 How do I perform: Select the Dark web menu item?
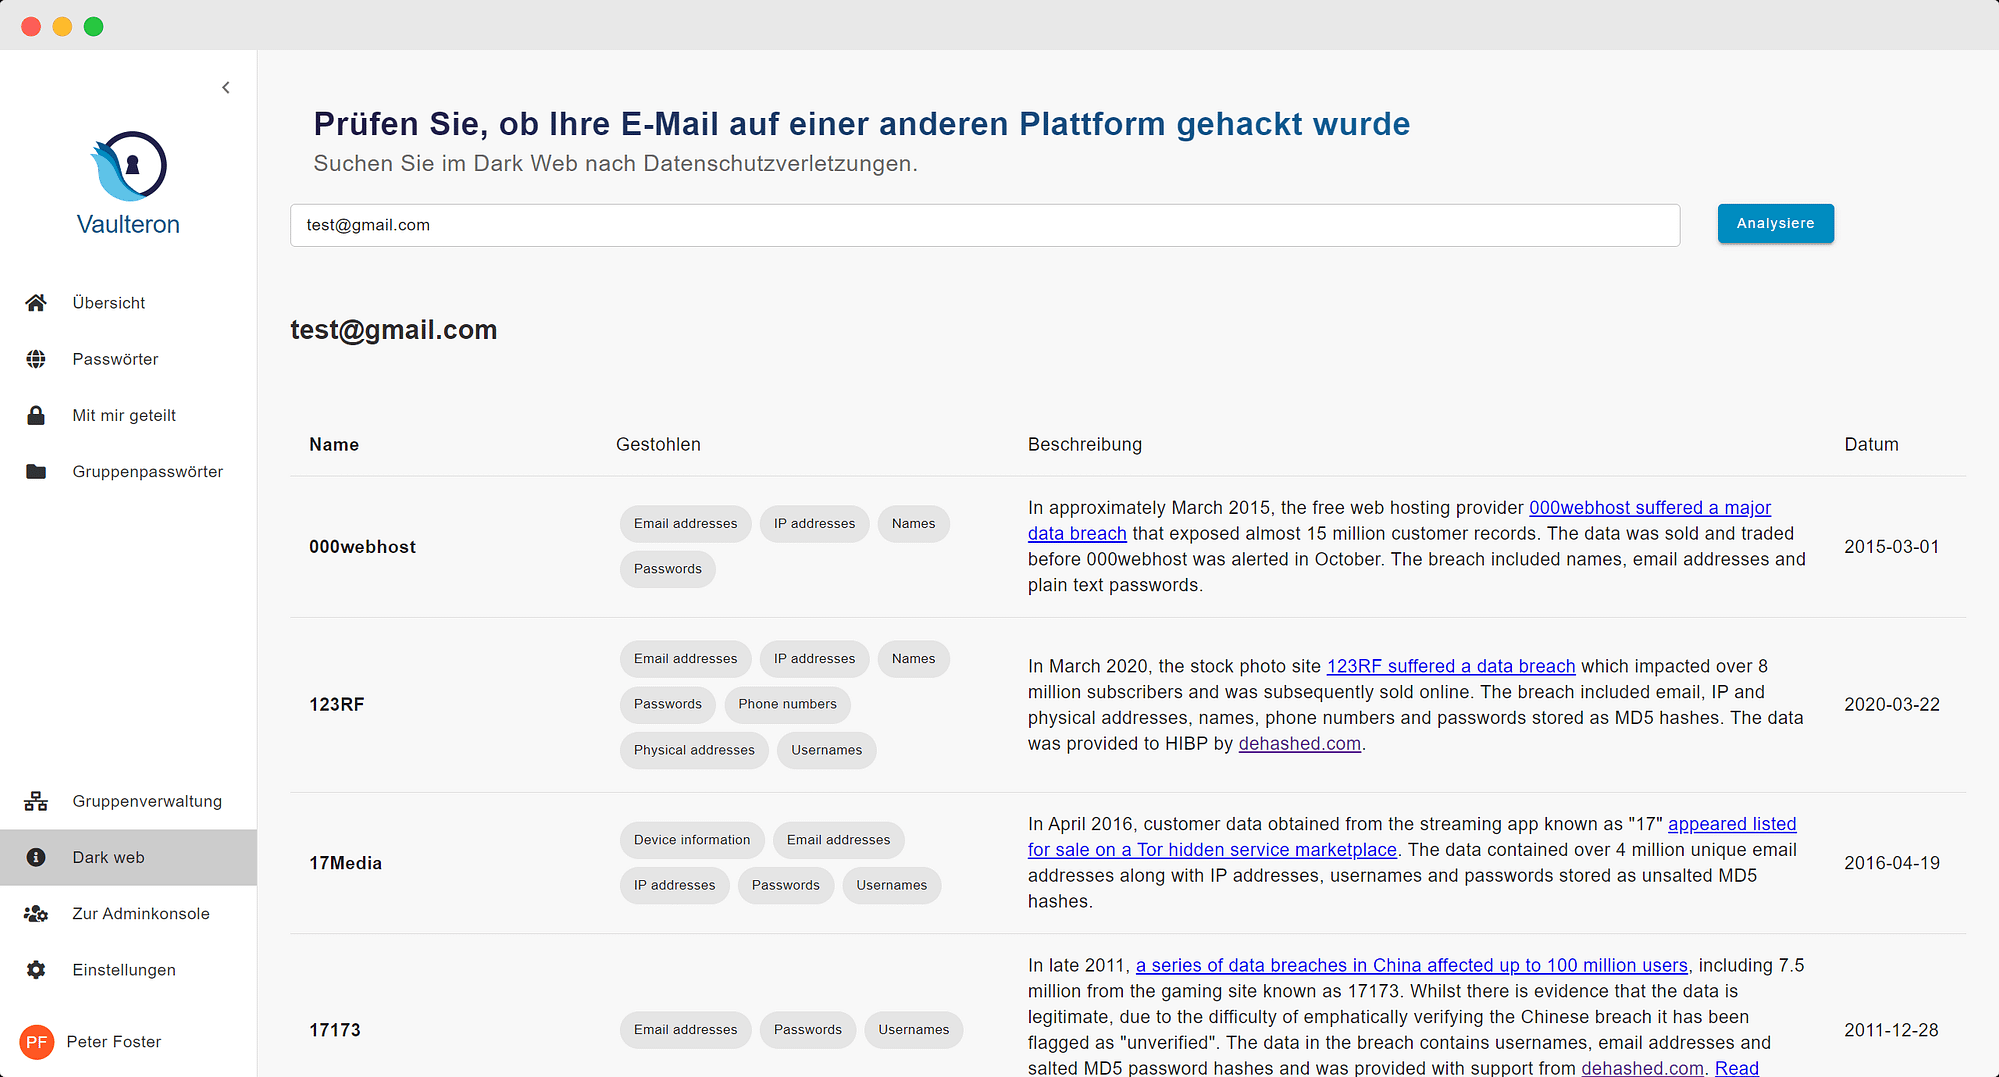(x=128, y=857)
